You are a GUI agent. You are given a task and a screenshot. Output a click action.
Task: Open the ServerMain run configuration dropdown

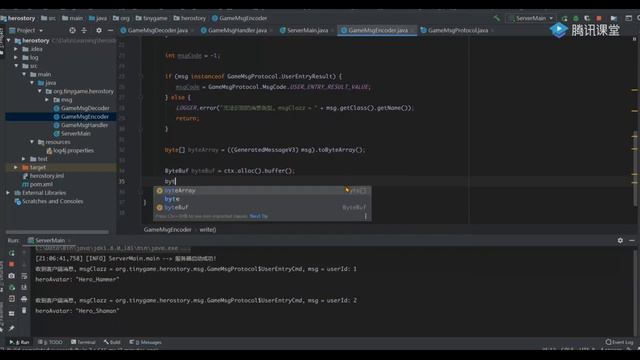pyautogui.click(x=531, y=18)
